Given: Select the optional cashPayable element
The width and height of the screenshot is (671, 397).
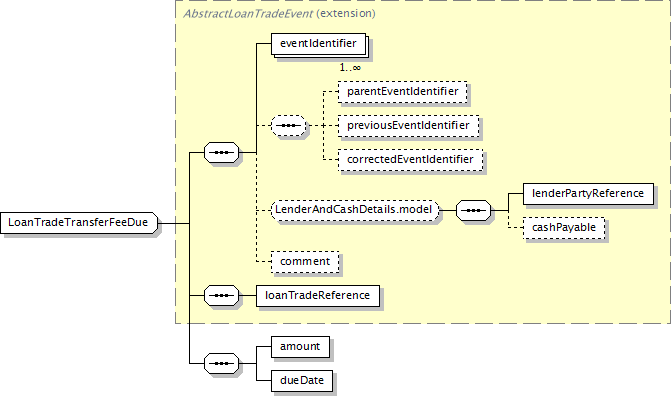Looking at the screenshot, I should click(x=564, y=228).
